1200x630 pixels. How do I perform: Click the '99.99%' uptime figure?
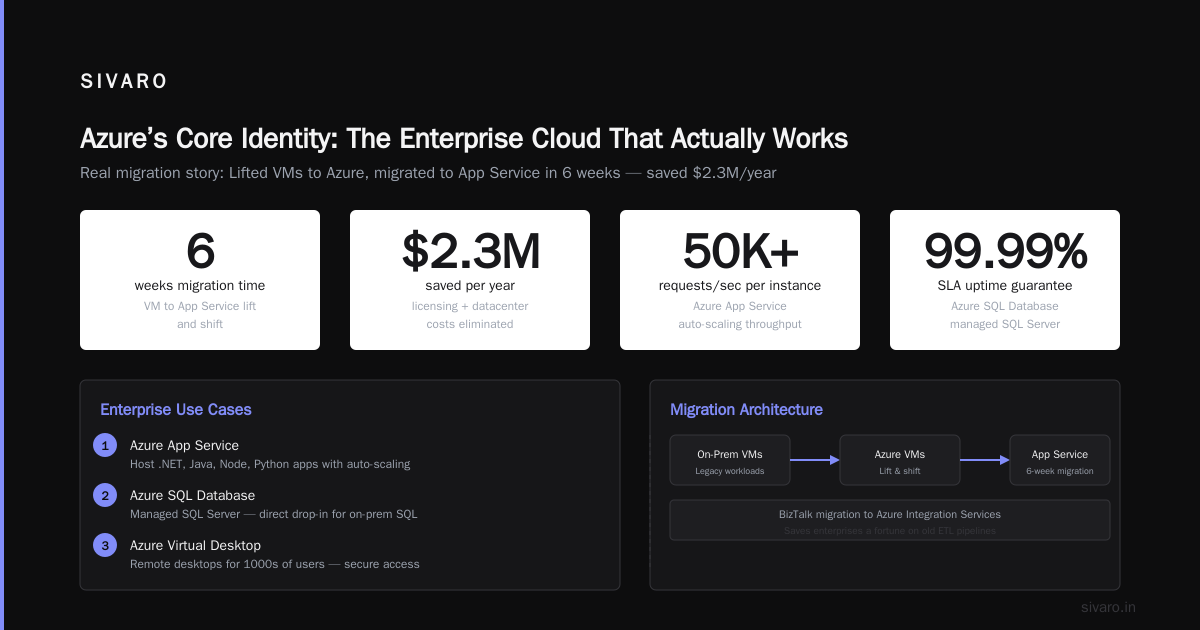1005,251
